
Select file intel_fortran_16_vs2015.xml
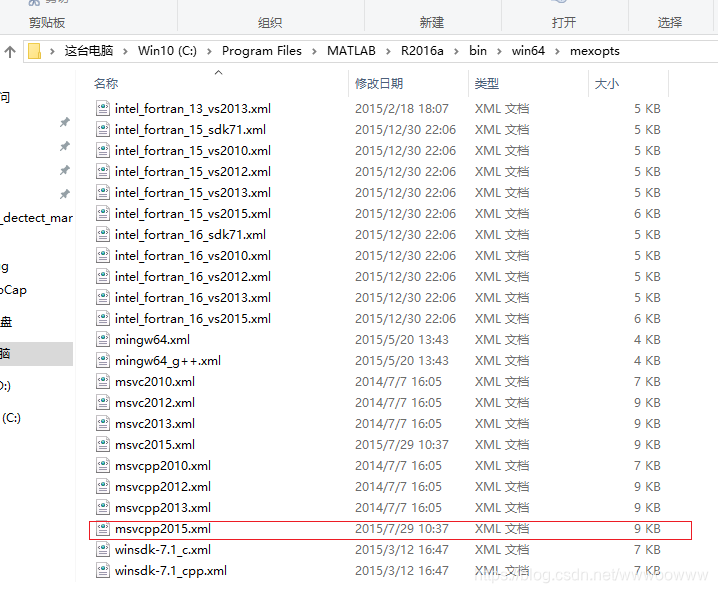(x=380, y=319)
